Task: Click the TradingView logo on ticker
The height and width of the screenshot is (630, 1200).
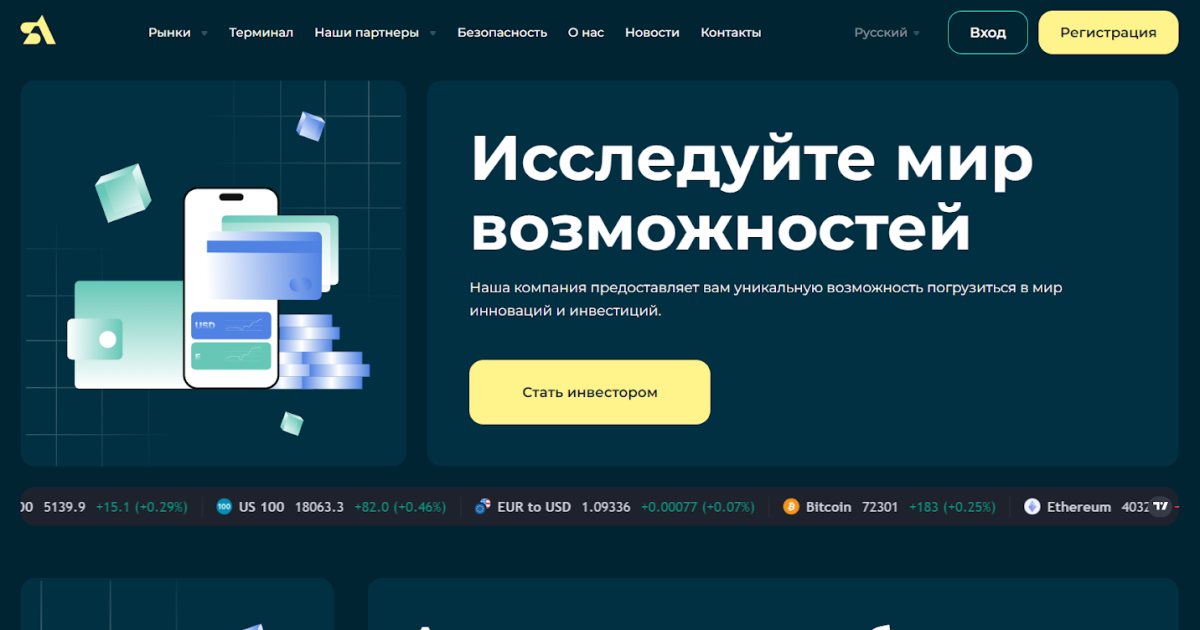Action: tap(1161, 507)
